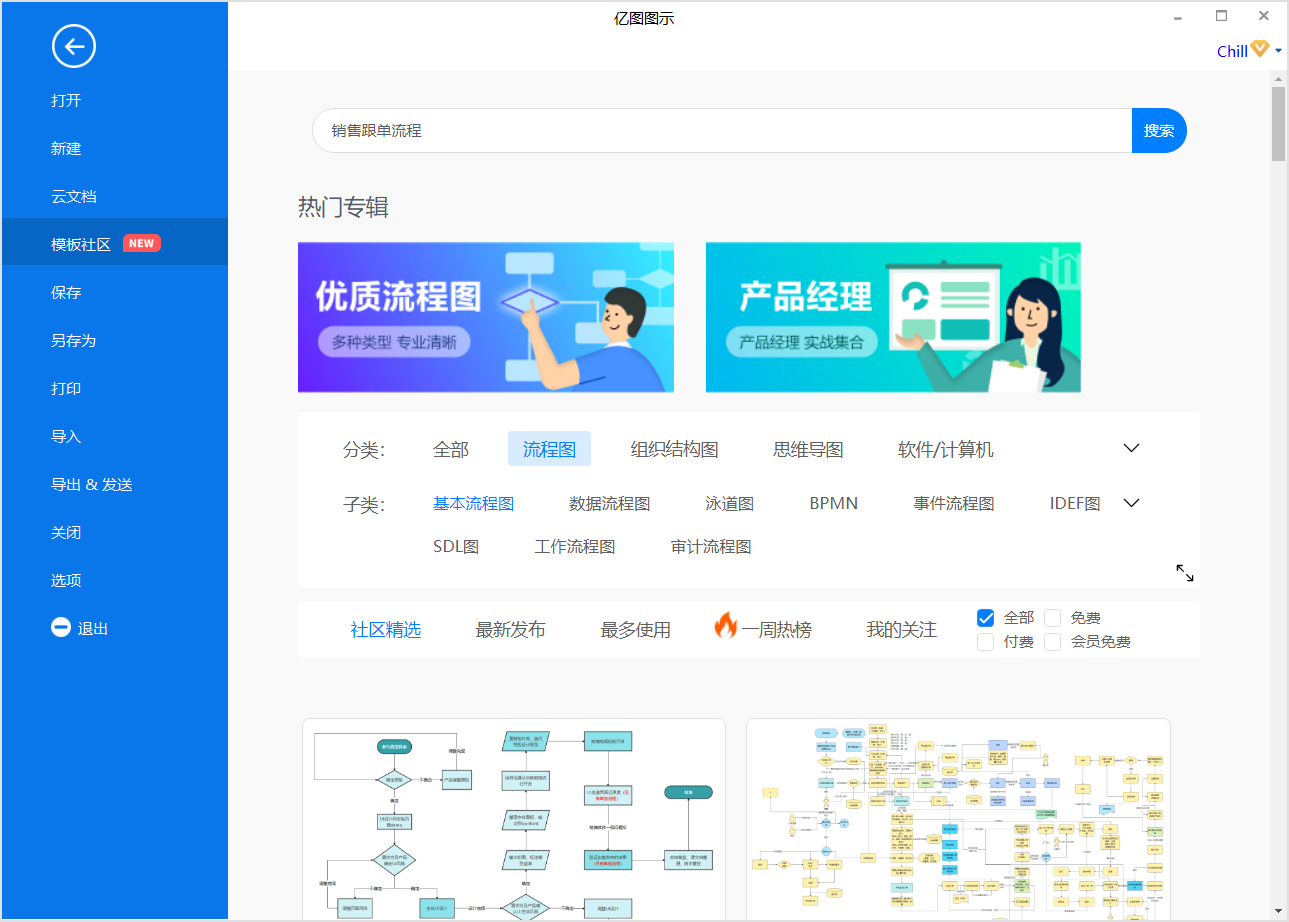Check the 全部 filter checkbox
Screen dimensions: 1289x922
pyautogui.click(x=986, y=618)
